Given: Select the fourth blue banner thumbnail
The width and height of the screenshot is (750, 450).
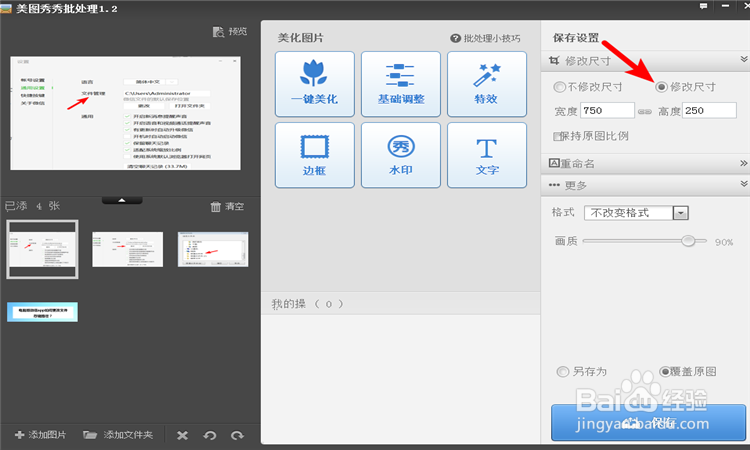Looking at the screenshot, I should point(42,312).
